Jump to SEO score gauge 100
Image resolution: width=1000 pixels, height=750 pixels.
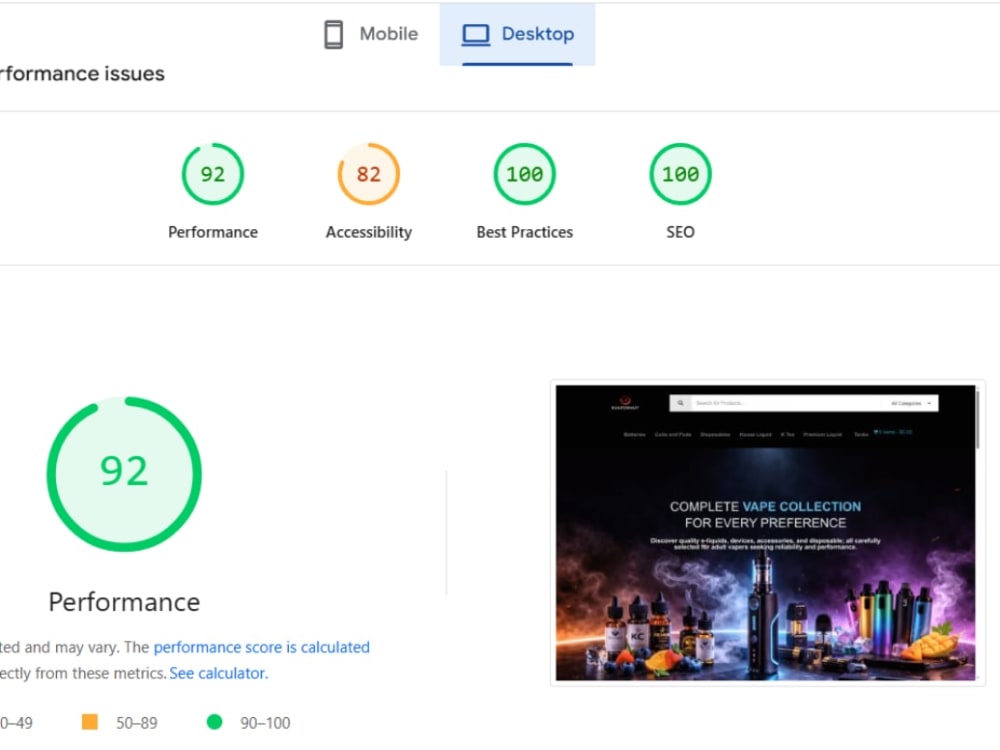pos(680,174)
